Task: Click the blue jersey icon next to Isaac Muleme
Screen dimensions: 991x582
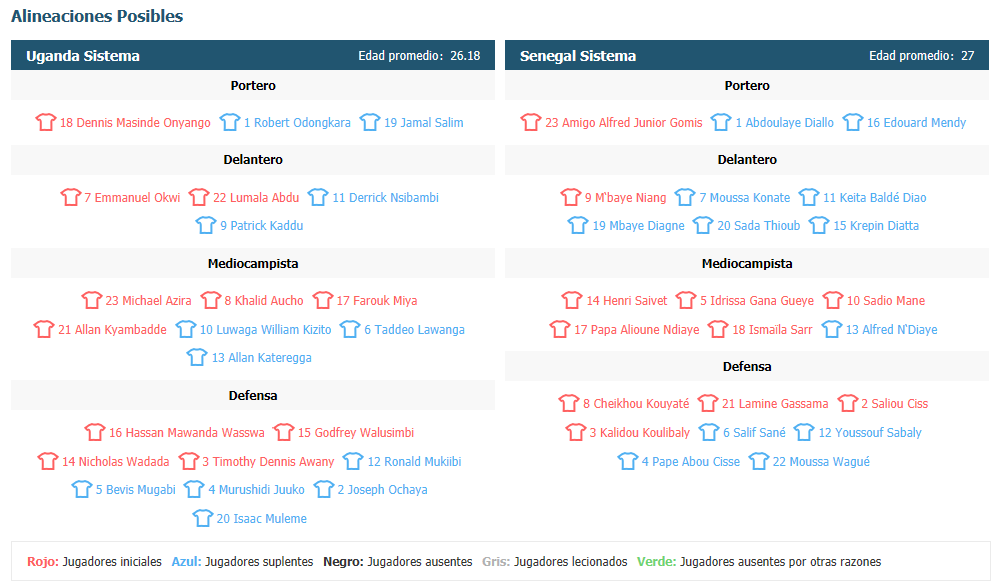Action: coord(203,518)
